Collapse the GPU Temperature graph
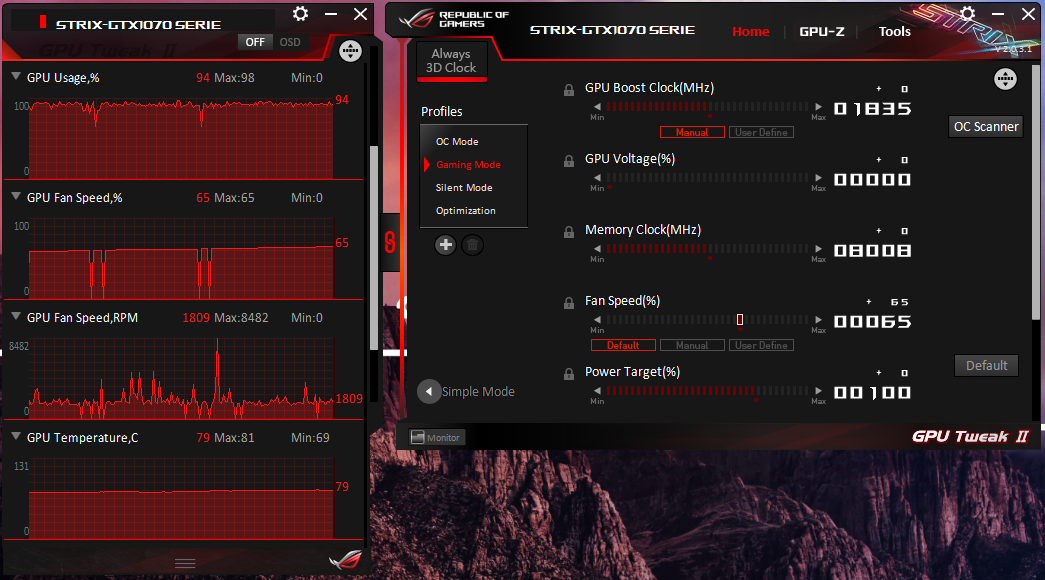1045x580 pixels. point(16,437)
